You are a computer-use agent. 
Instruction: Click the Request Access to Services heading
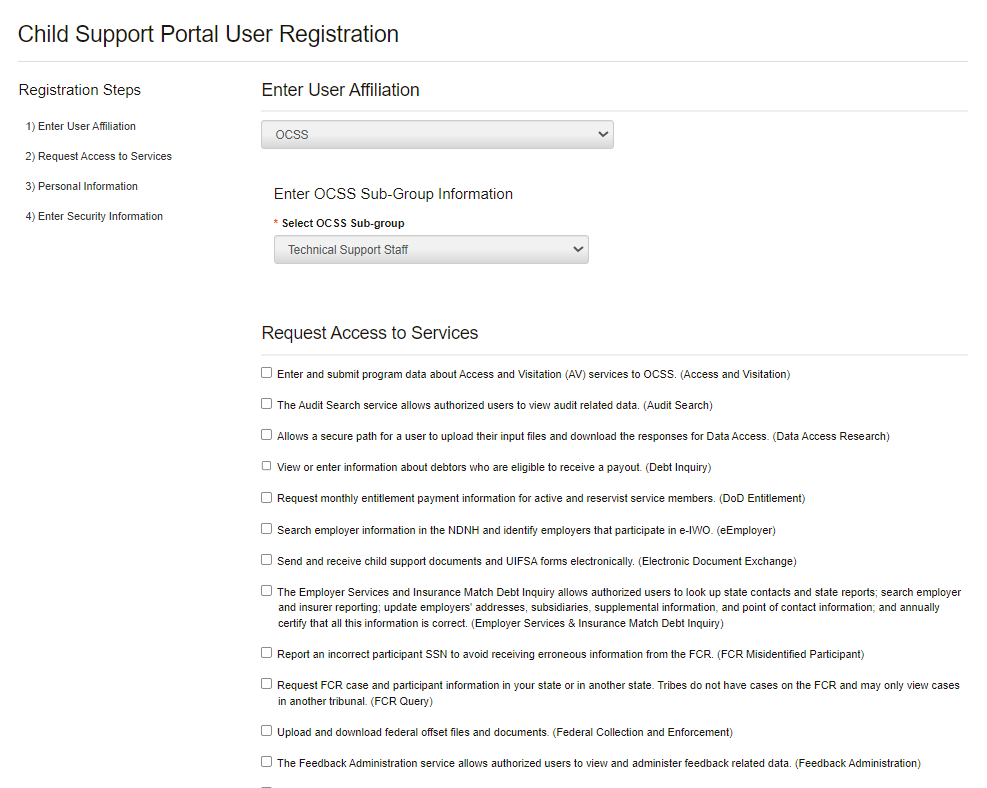pos(370,333)
